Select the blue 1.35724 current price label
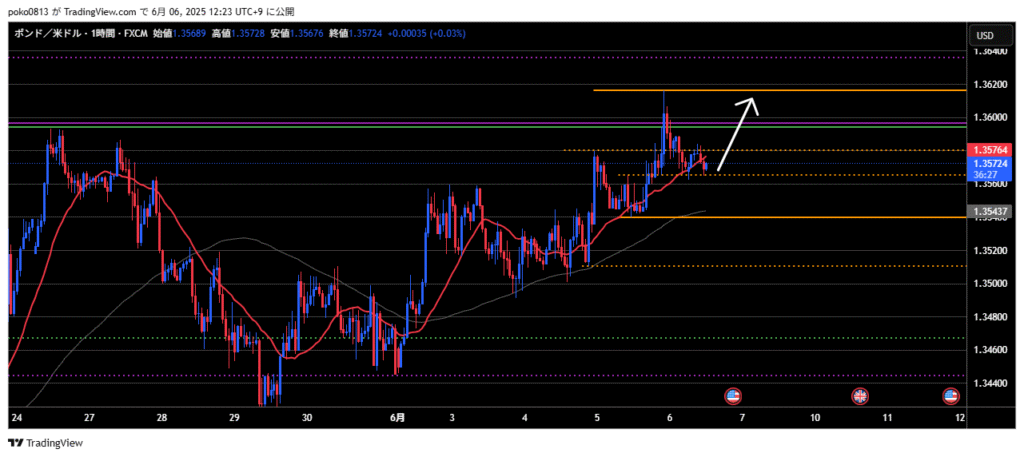Image resolution: width=1024 pixels, height=457 pixels. [x=991, y=162]
